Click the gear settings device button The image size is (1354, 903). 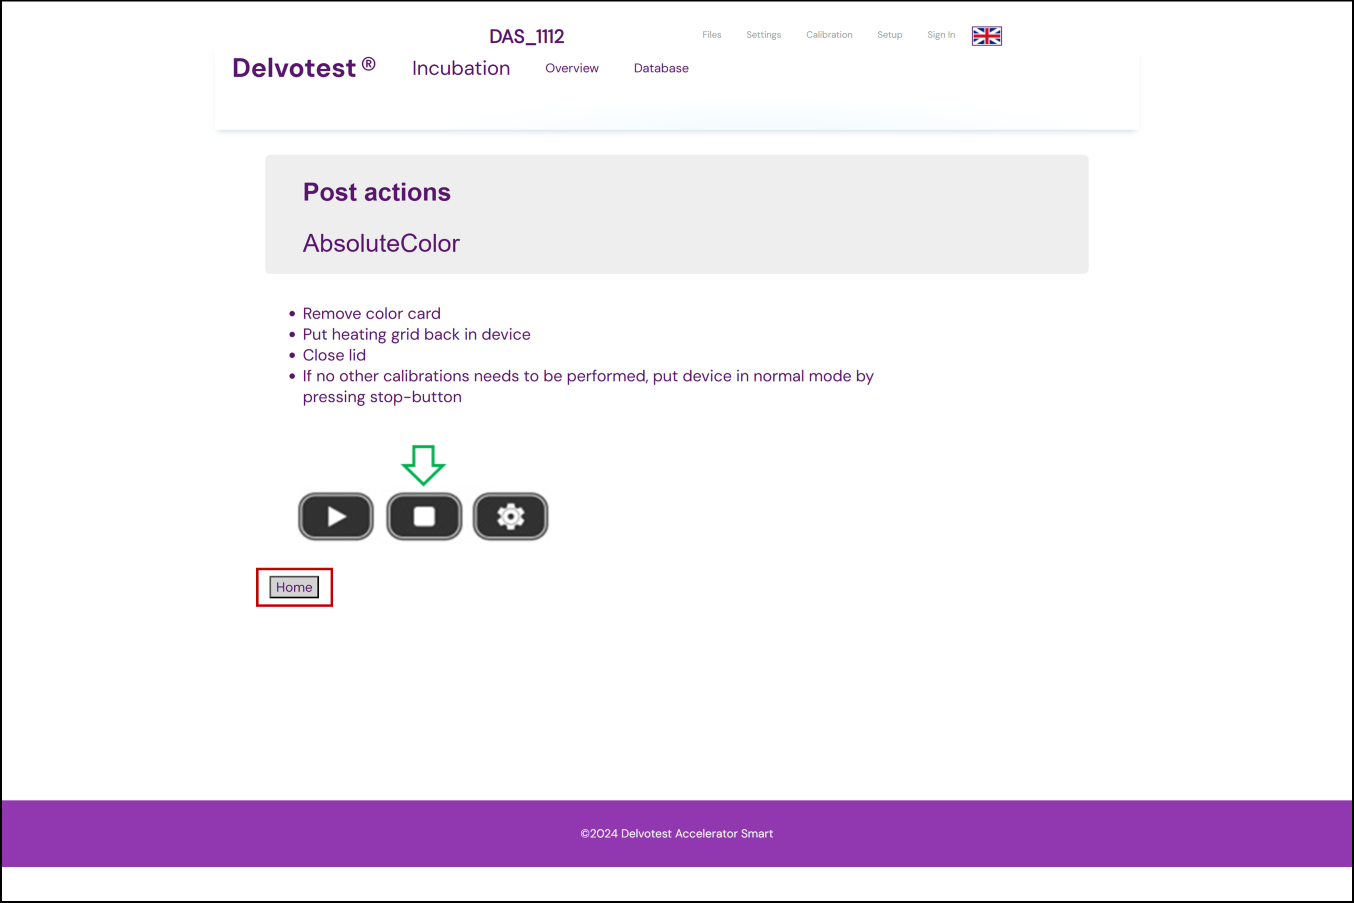click(510, 516)
